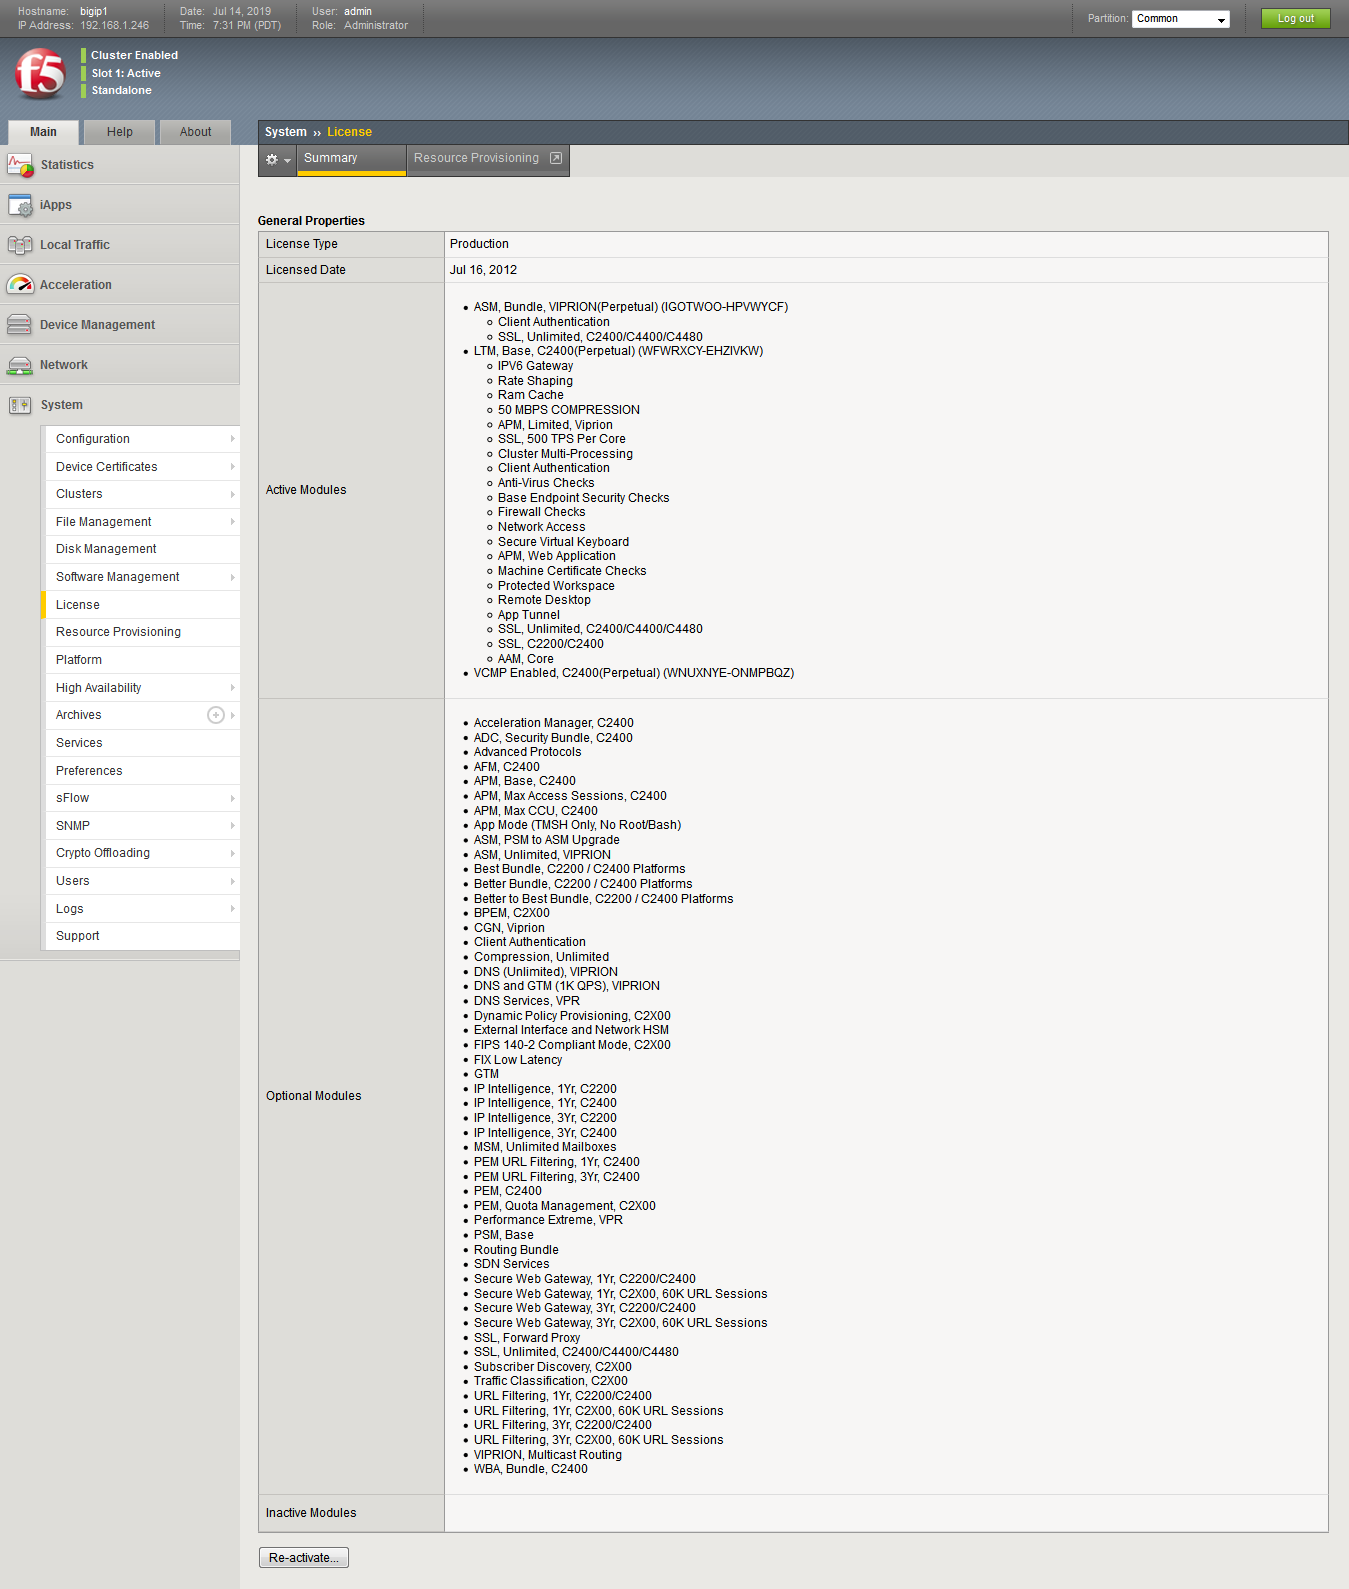The width and height of the screenshot is (1349, 1589).
Task: Open the iApps section icon
Action: click(20, 205)
